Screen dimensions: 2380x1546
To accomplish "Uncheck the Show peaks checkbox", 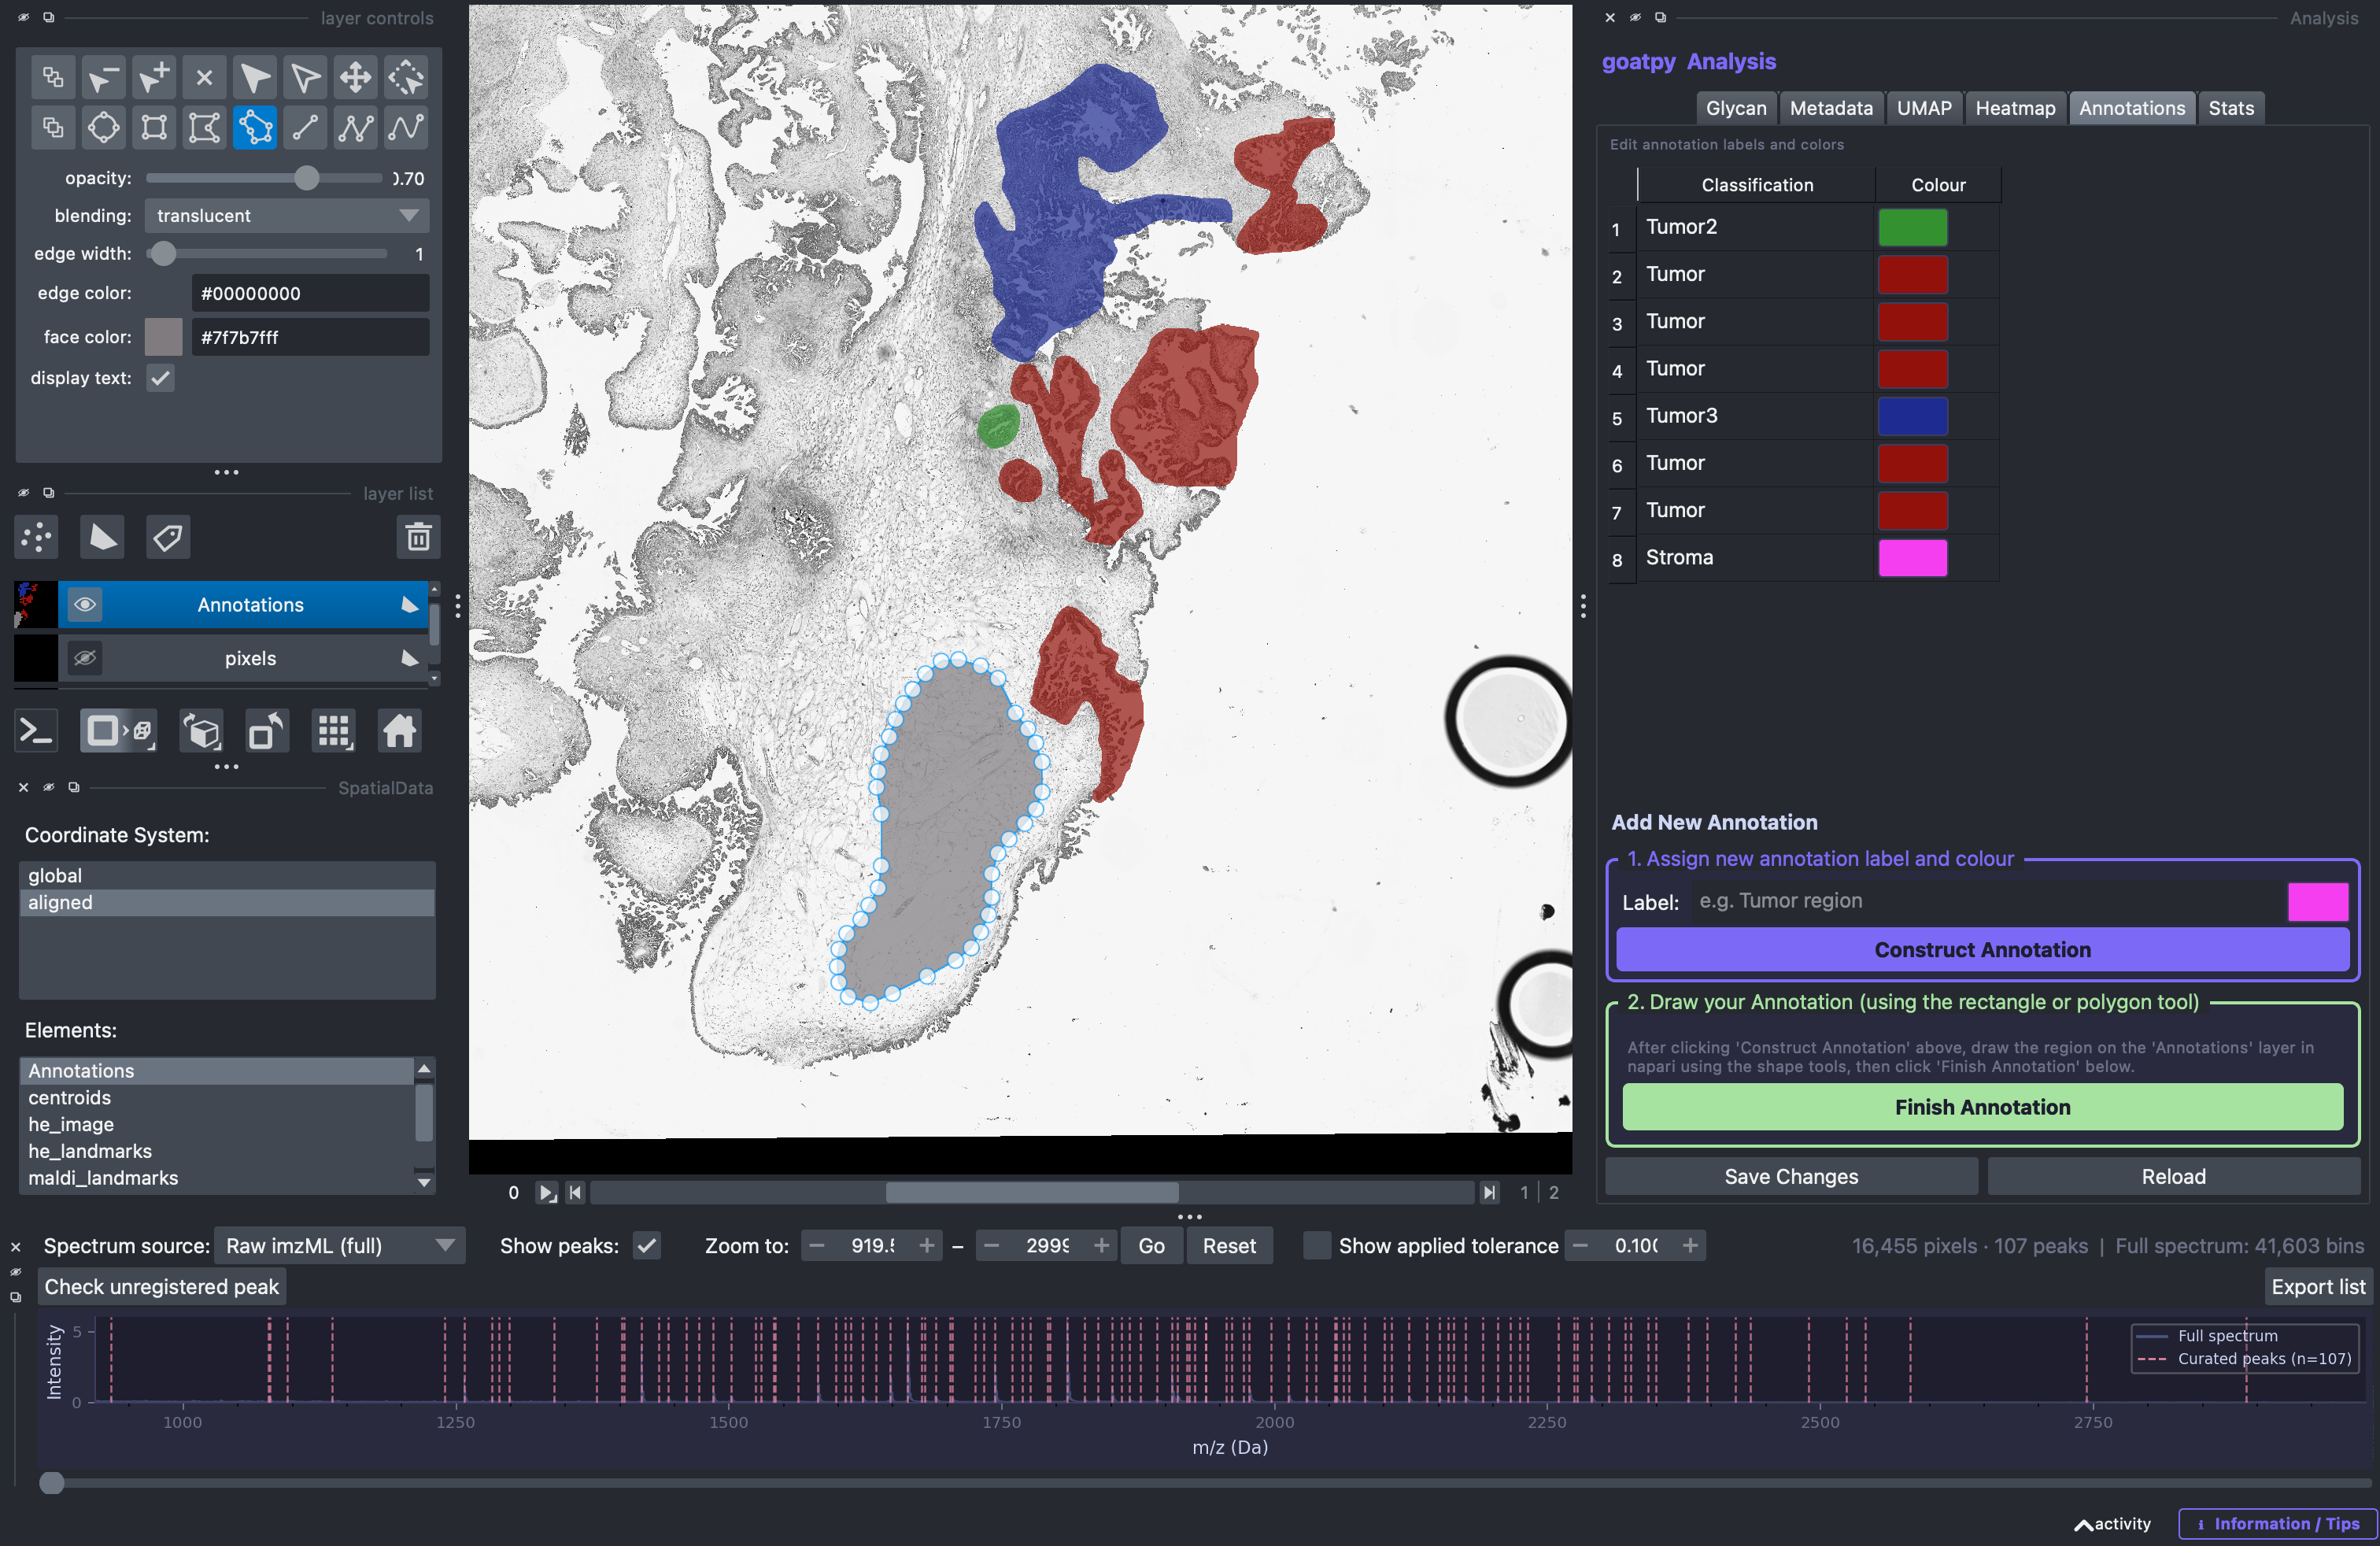I will coord(647,1246).
